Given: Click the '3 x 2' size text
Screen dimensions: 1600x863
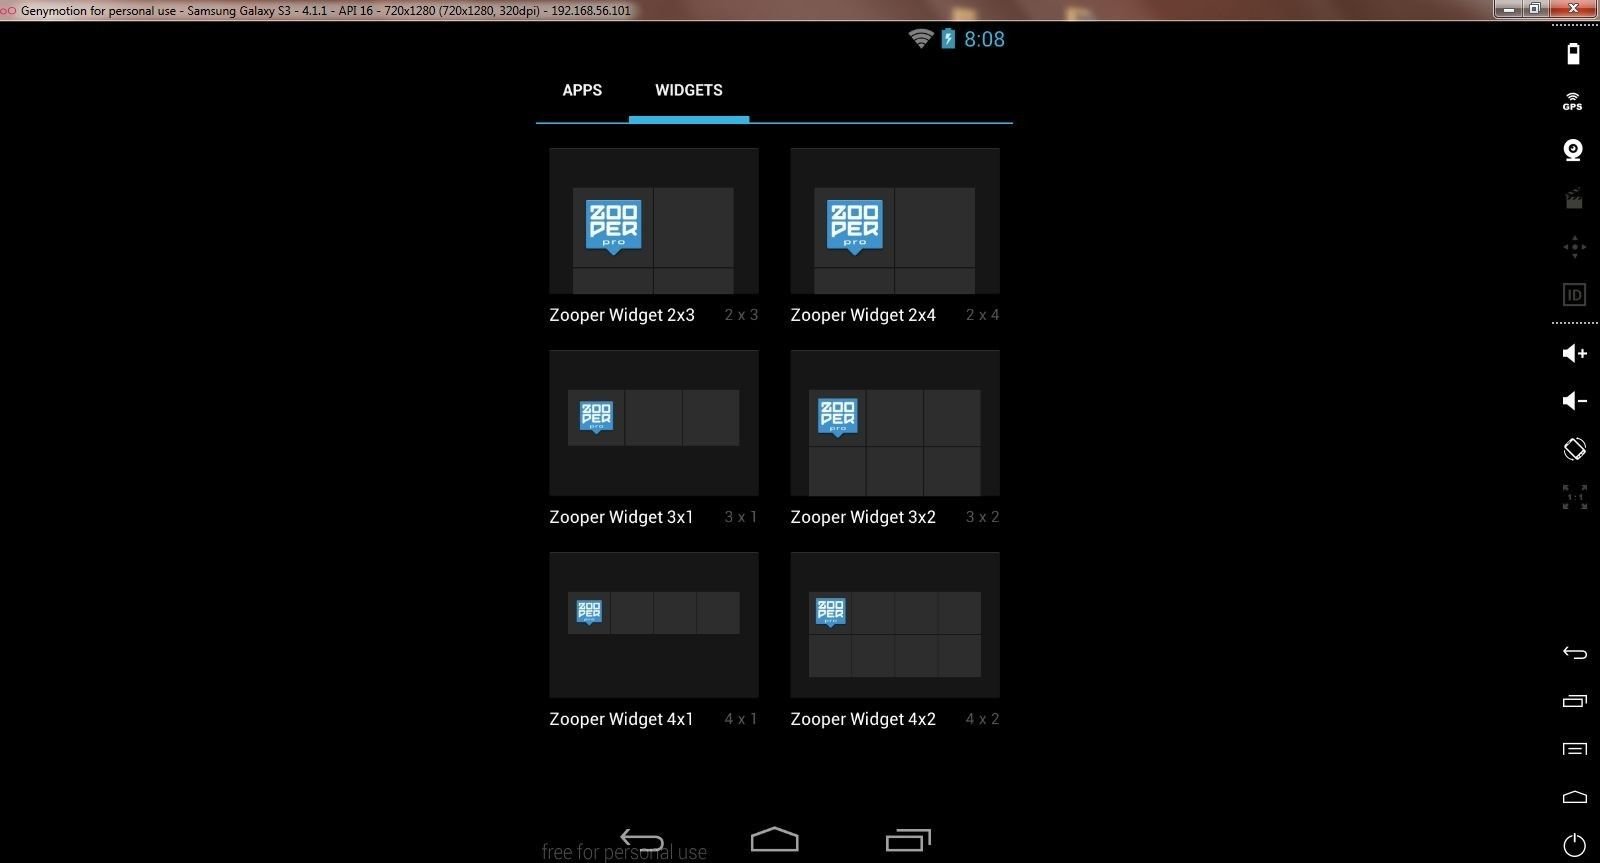Looking at the screenshot, I should 982,517.
